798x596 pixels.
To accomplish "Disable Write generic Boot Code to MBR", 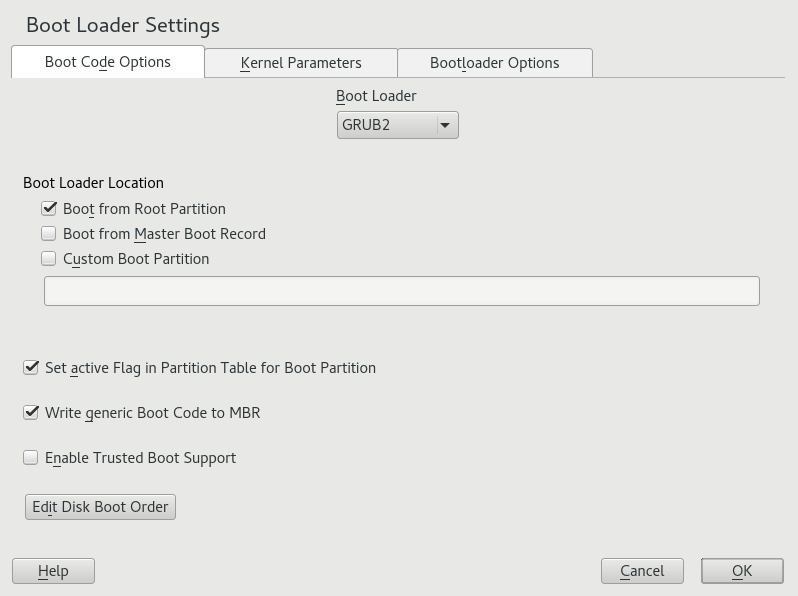I will pyautogui.click(x=31, y=413).
